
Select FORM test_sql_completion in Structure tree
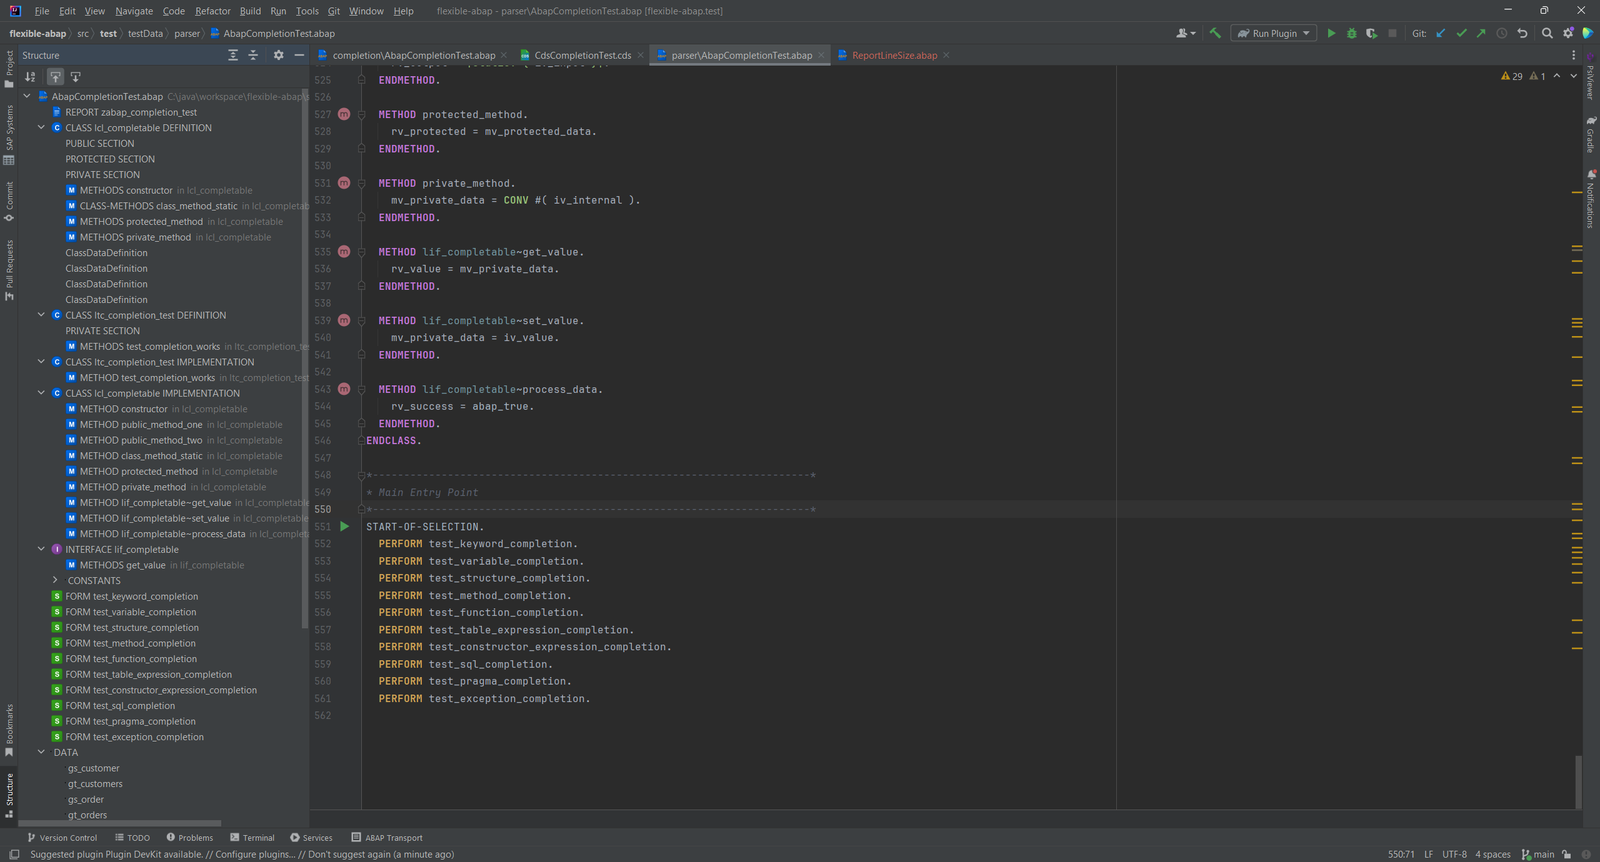tap(120, 705)
